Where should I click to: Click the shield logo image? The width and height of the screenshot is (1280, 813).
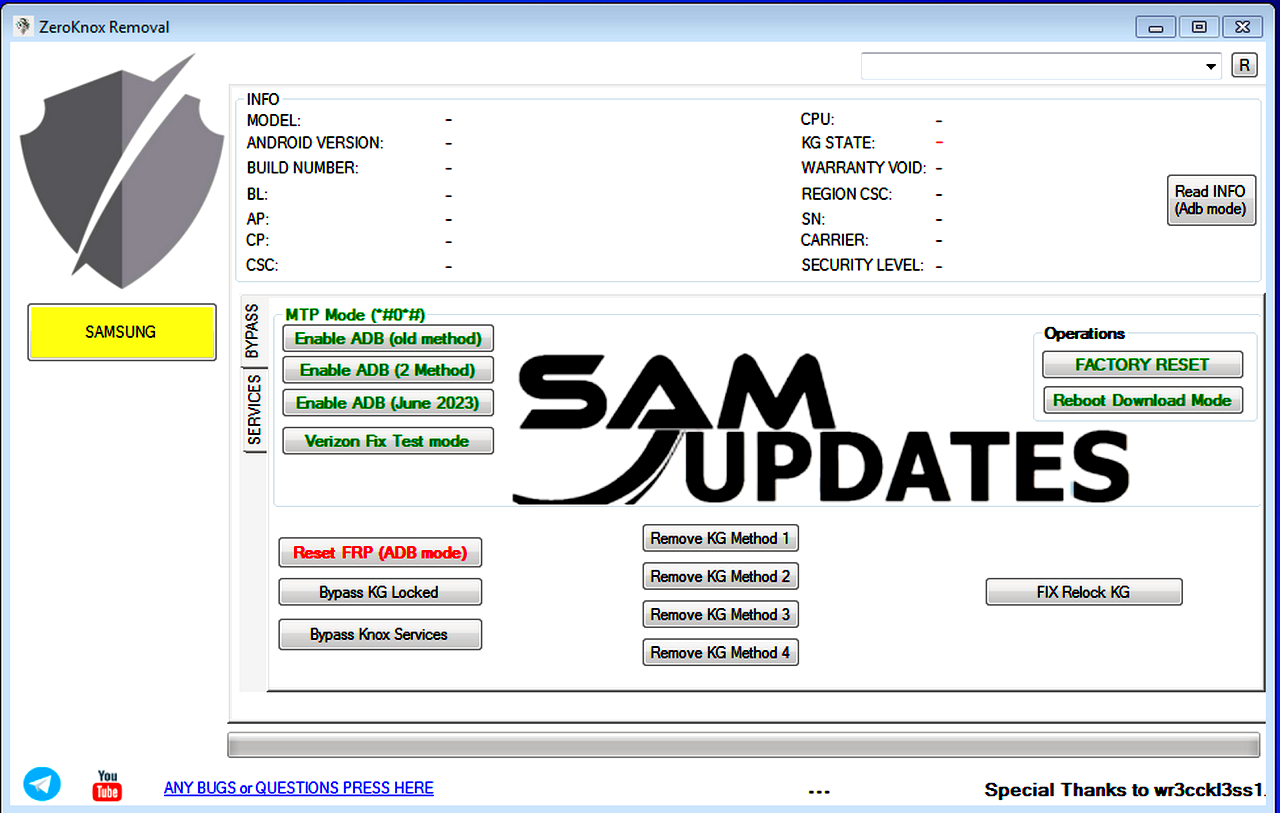click(121, 170)
